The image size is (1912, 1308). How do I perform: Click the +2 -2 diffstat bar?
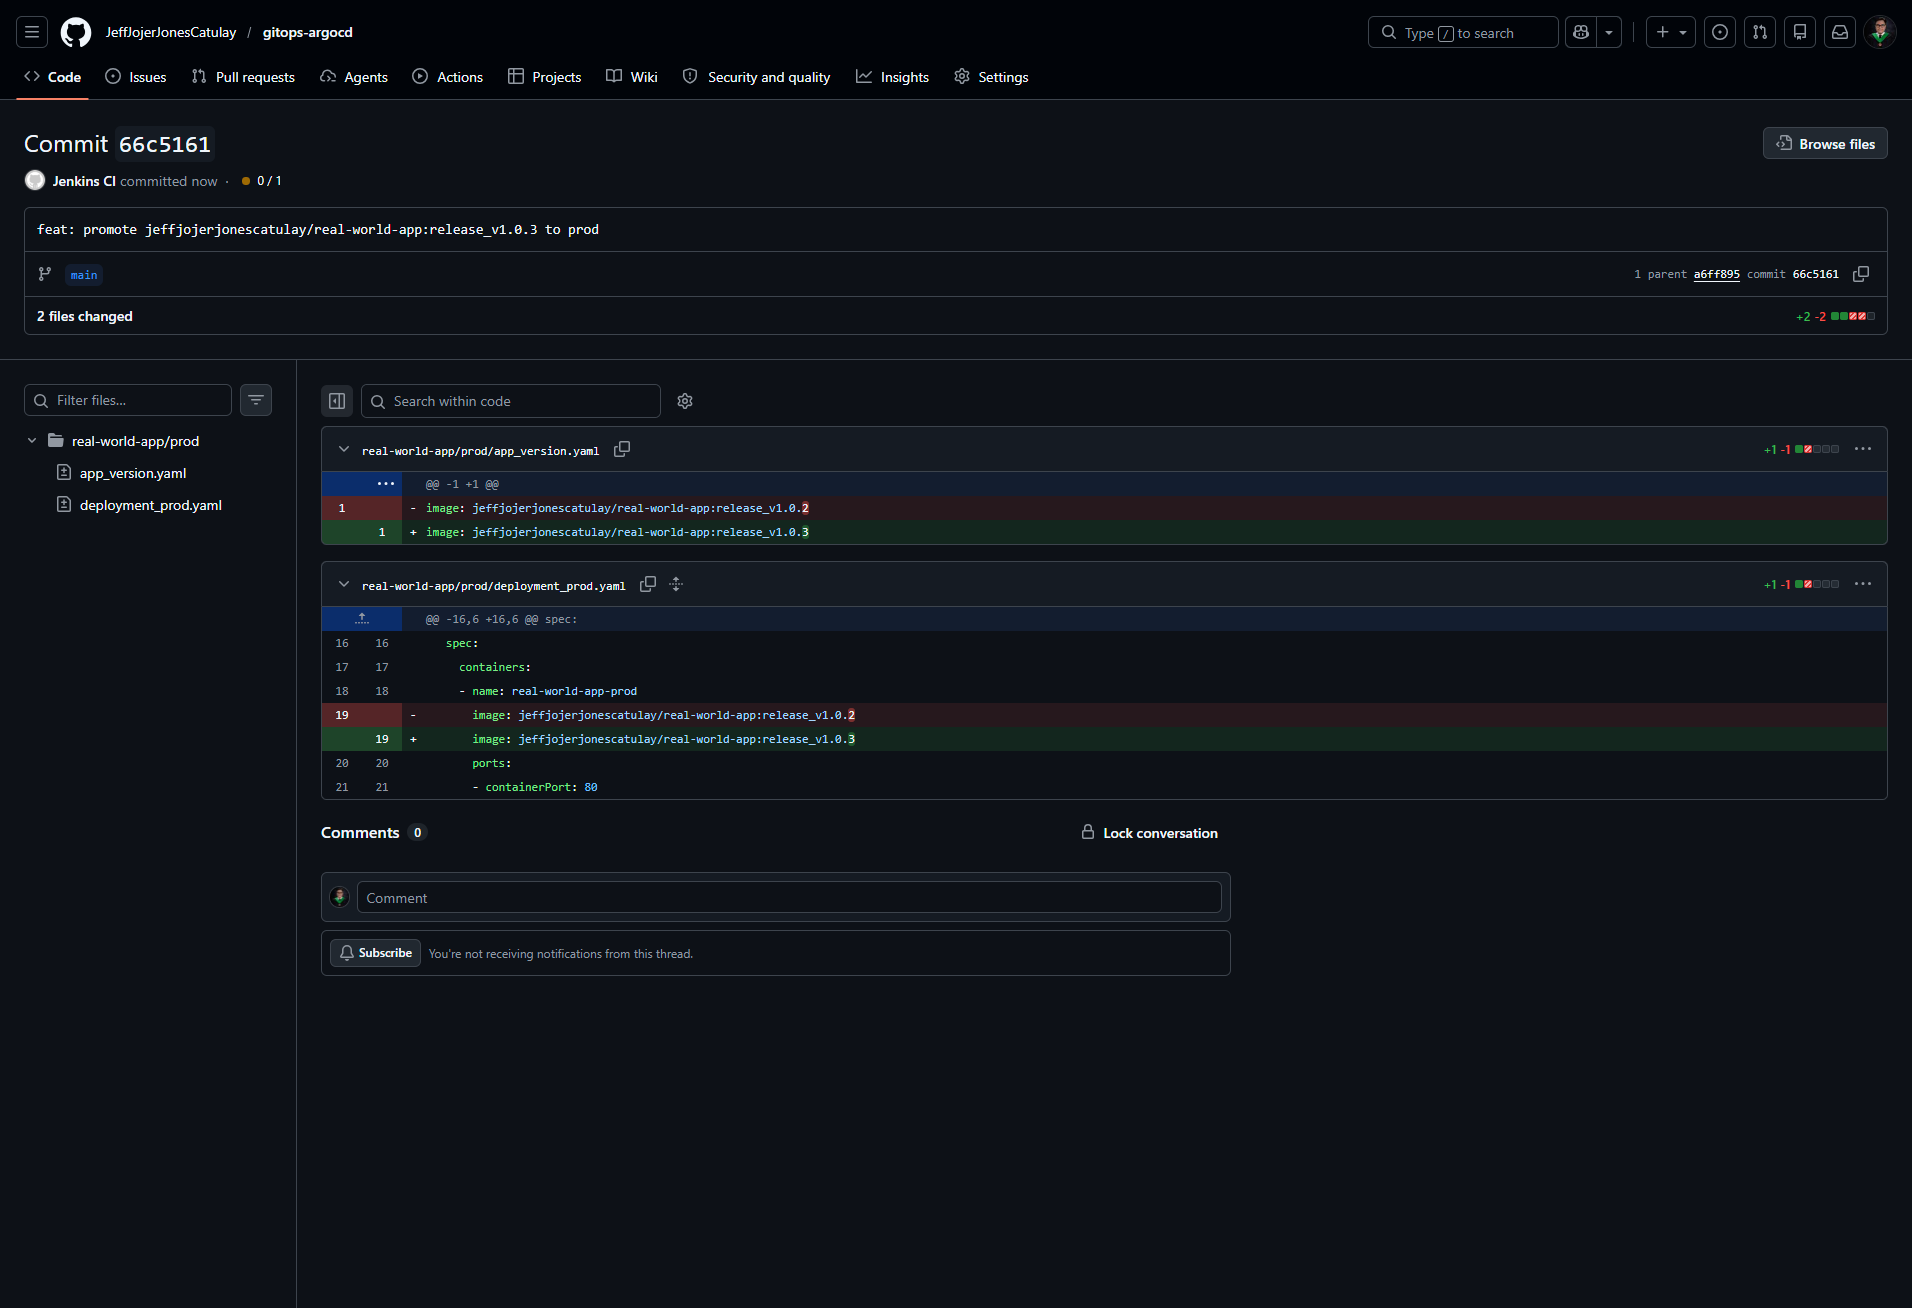click(x=1835, y=316)
